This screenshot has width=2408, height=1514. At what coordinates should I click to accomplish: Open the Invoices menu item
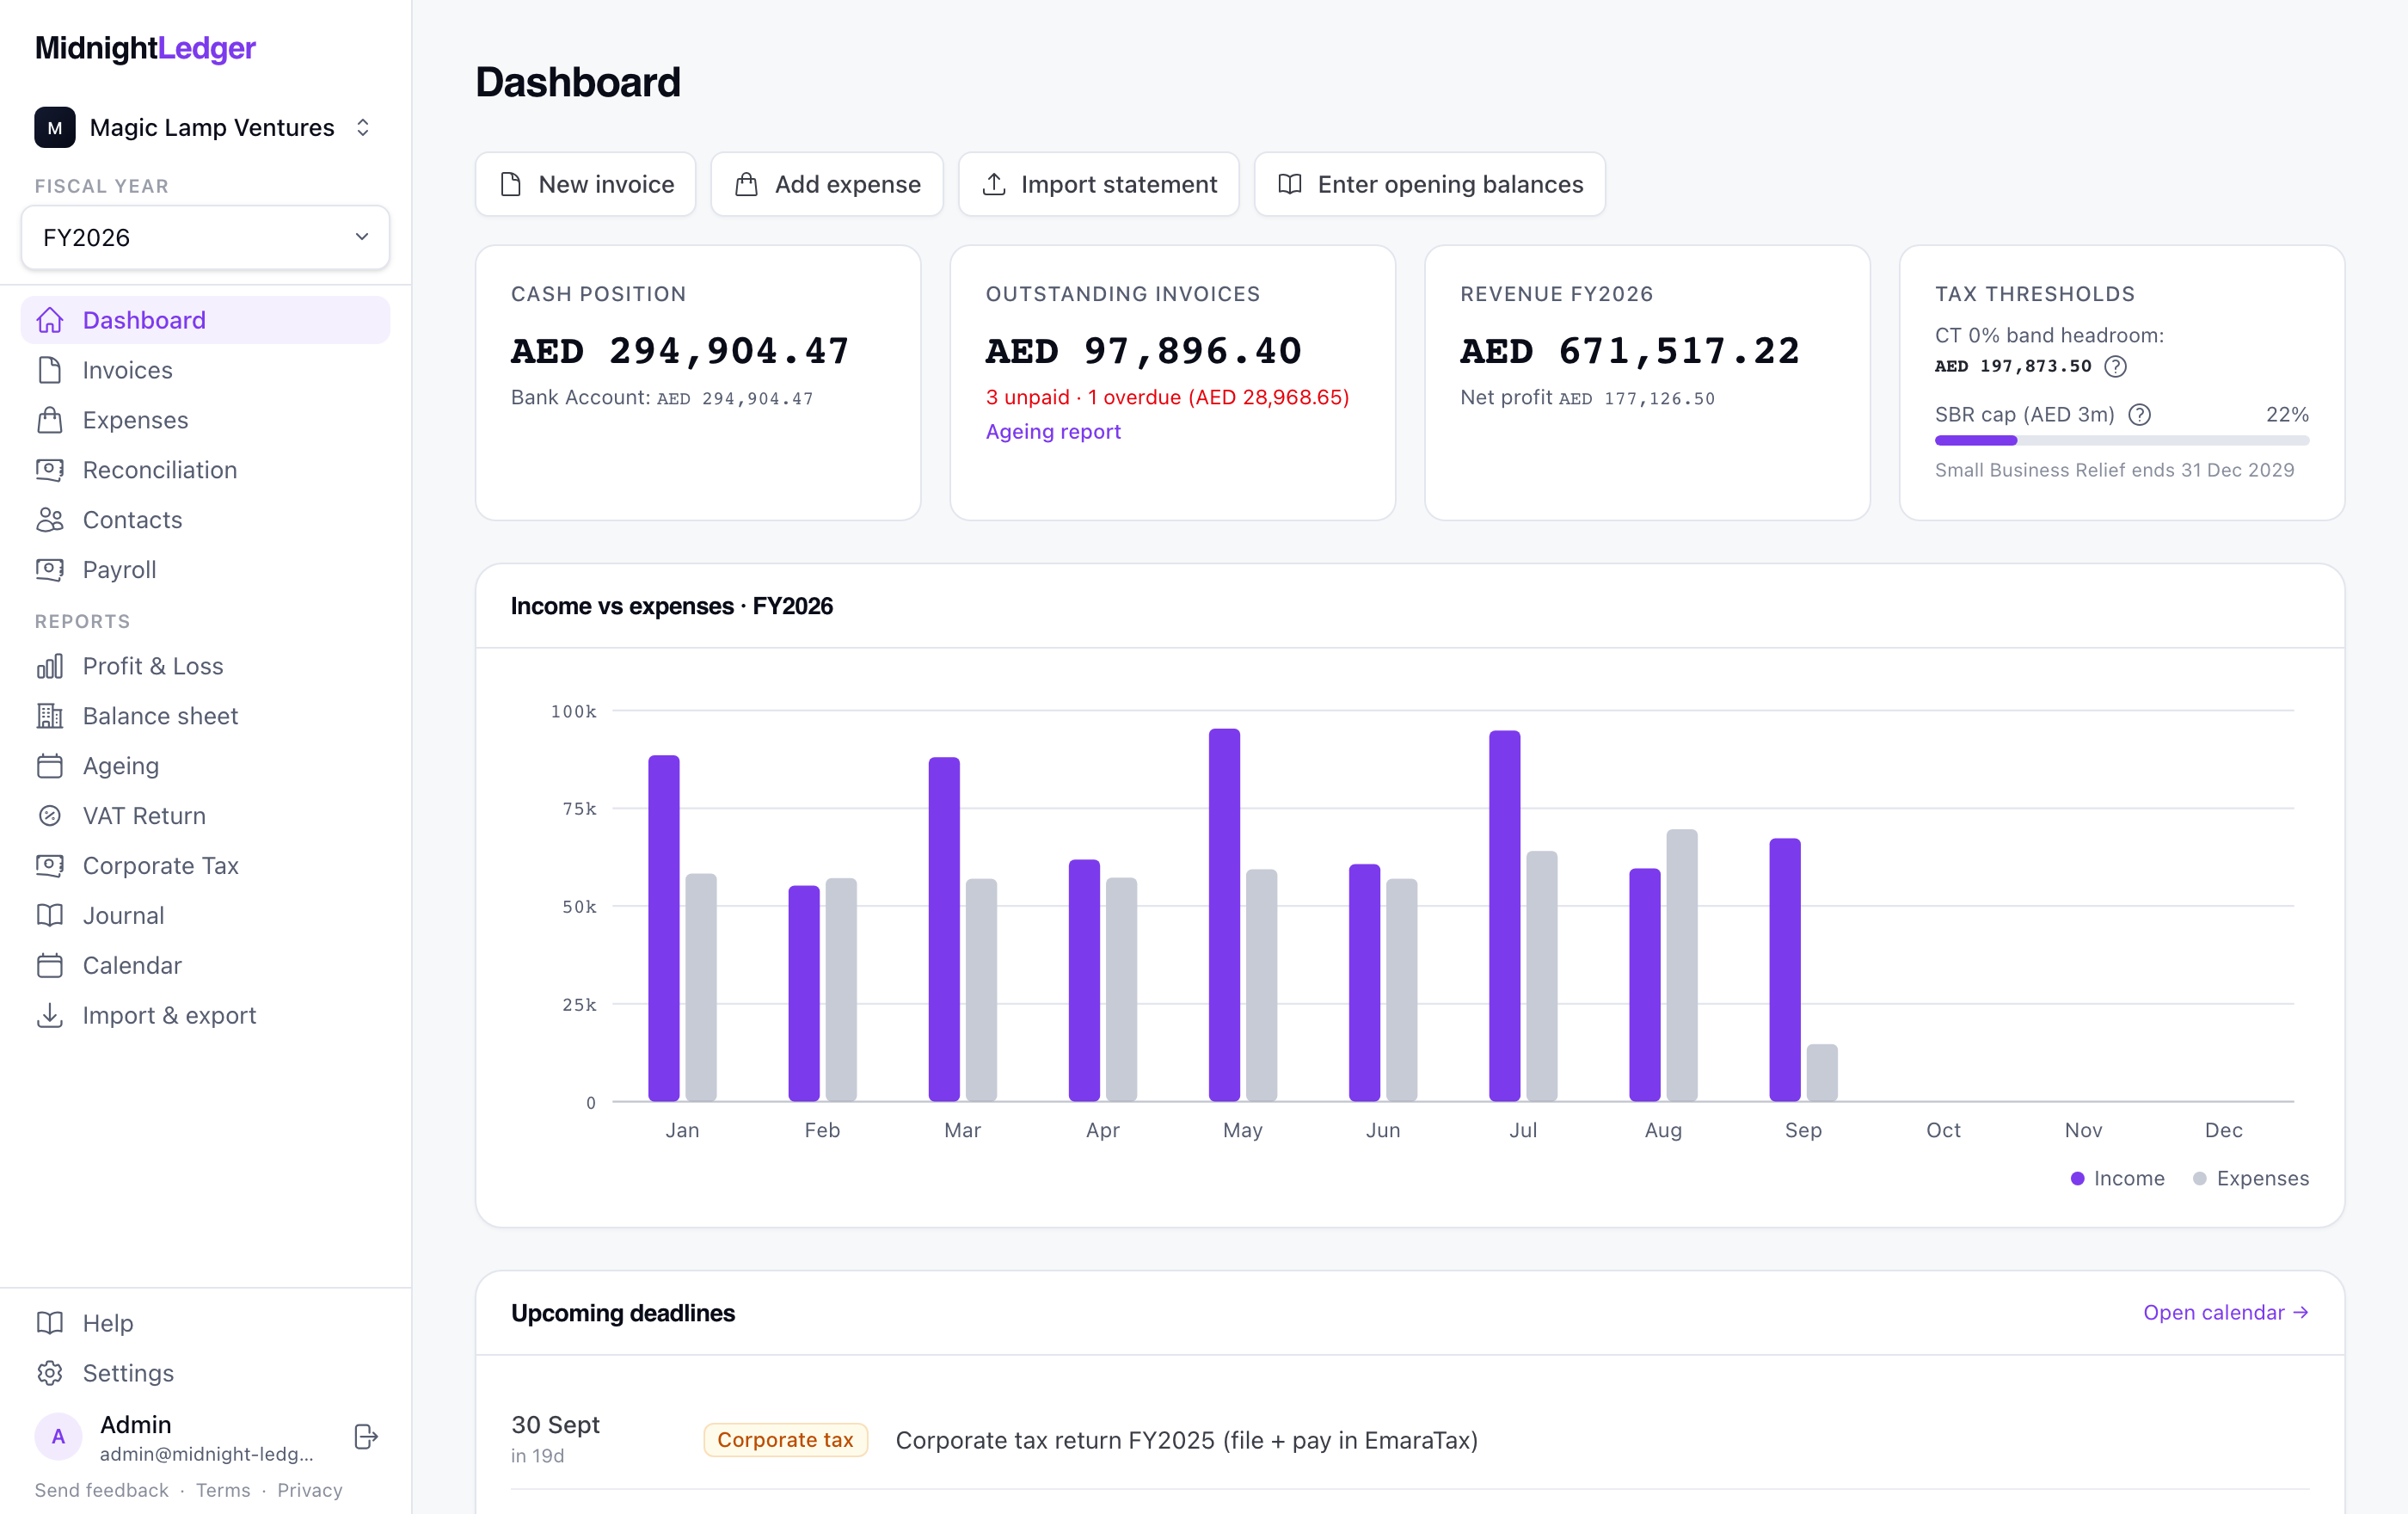[205, 370]
